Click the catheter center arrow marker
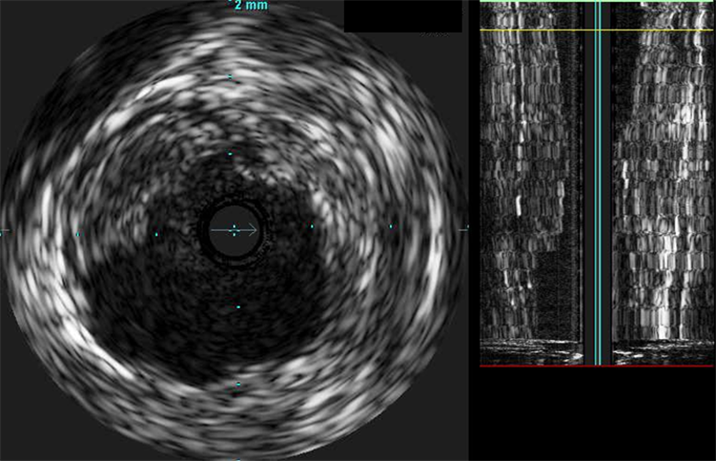716x461 pixels. point(235,231)
